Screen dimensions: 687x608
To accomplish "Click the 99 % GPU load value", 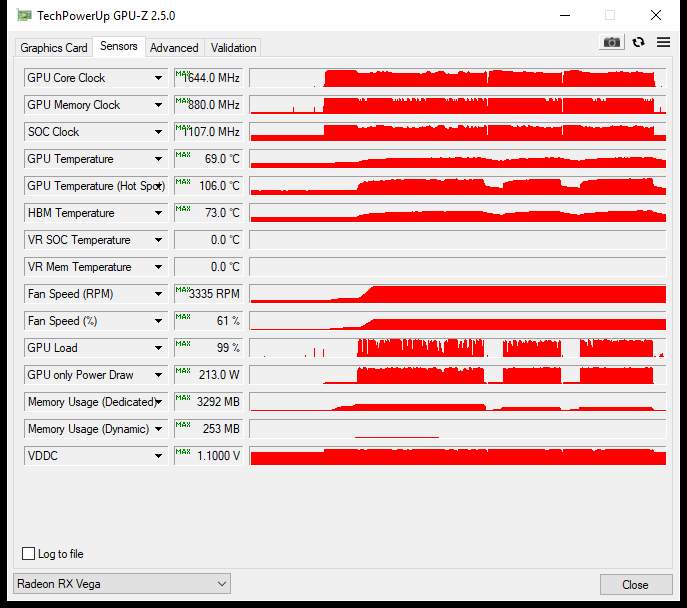I will pyautogui.click(x=209, y=348).
